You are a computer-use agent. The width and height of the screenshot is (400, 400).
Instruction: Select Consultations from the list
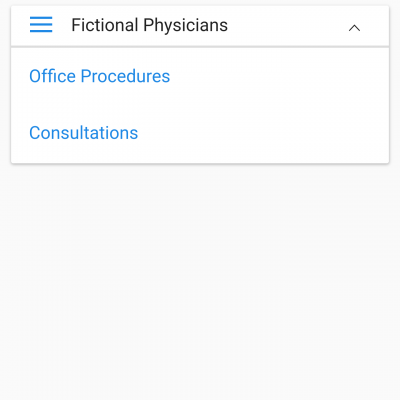click(84, 133)
